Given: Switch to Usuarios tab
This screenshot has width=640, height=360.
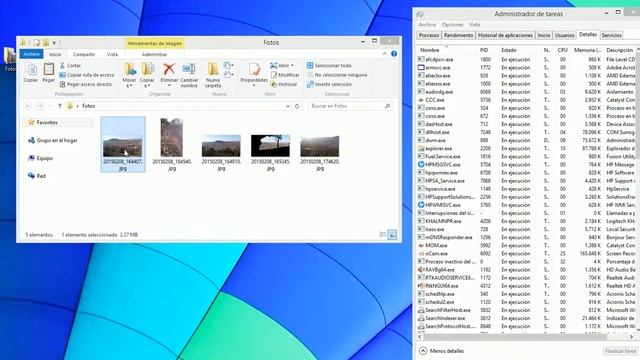Looking at the screenshot, I should pos(564,36).
